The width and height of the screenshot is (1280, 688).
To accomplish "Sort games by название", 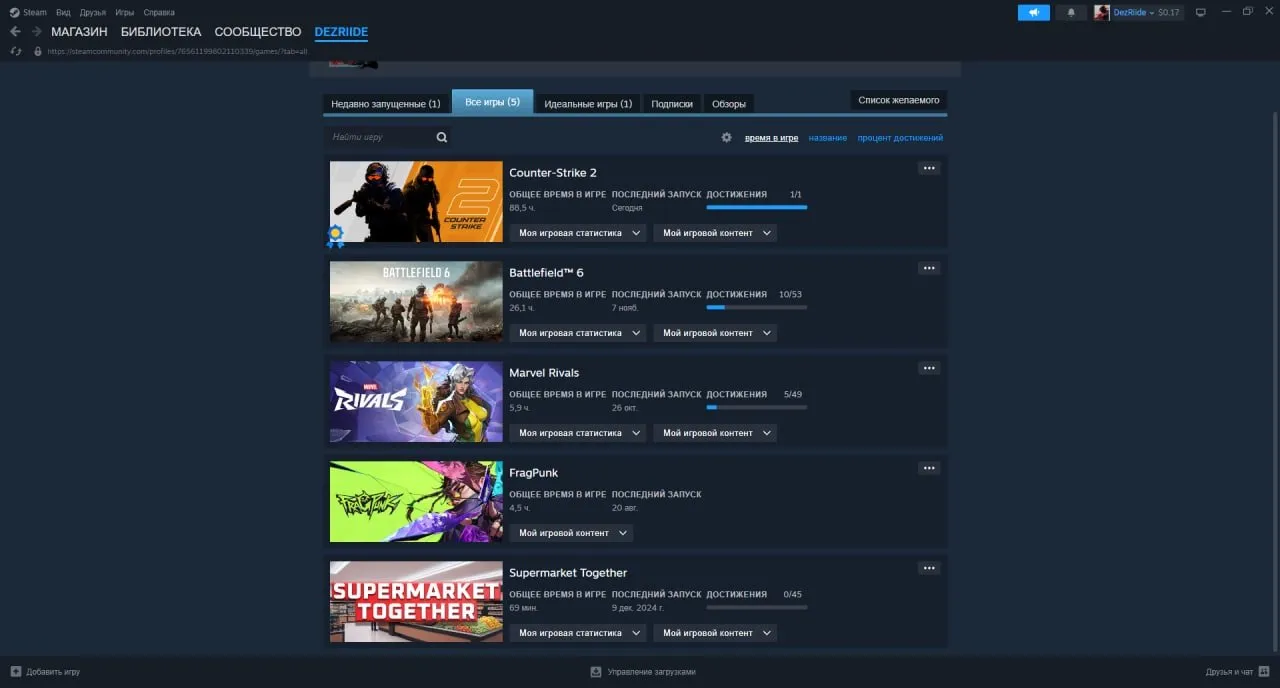I will (828, 138).
